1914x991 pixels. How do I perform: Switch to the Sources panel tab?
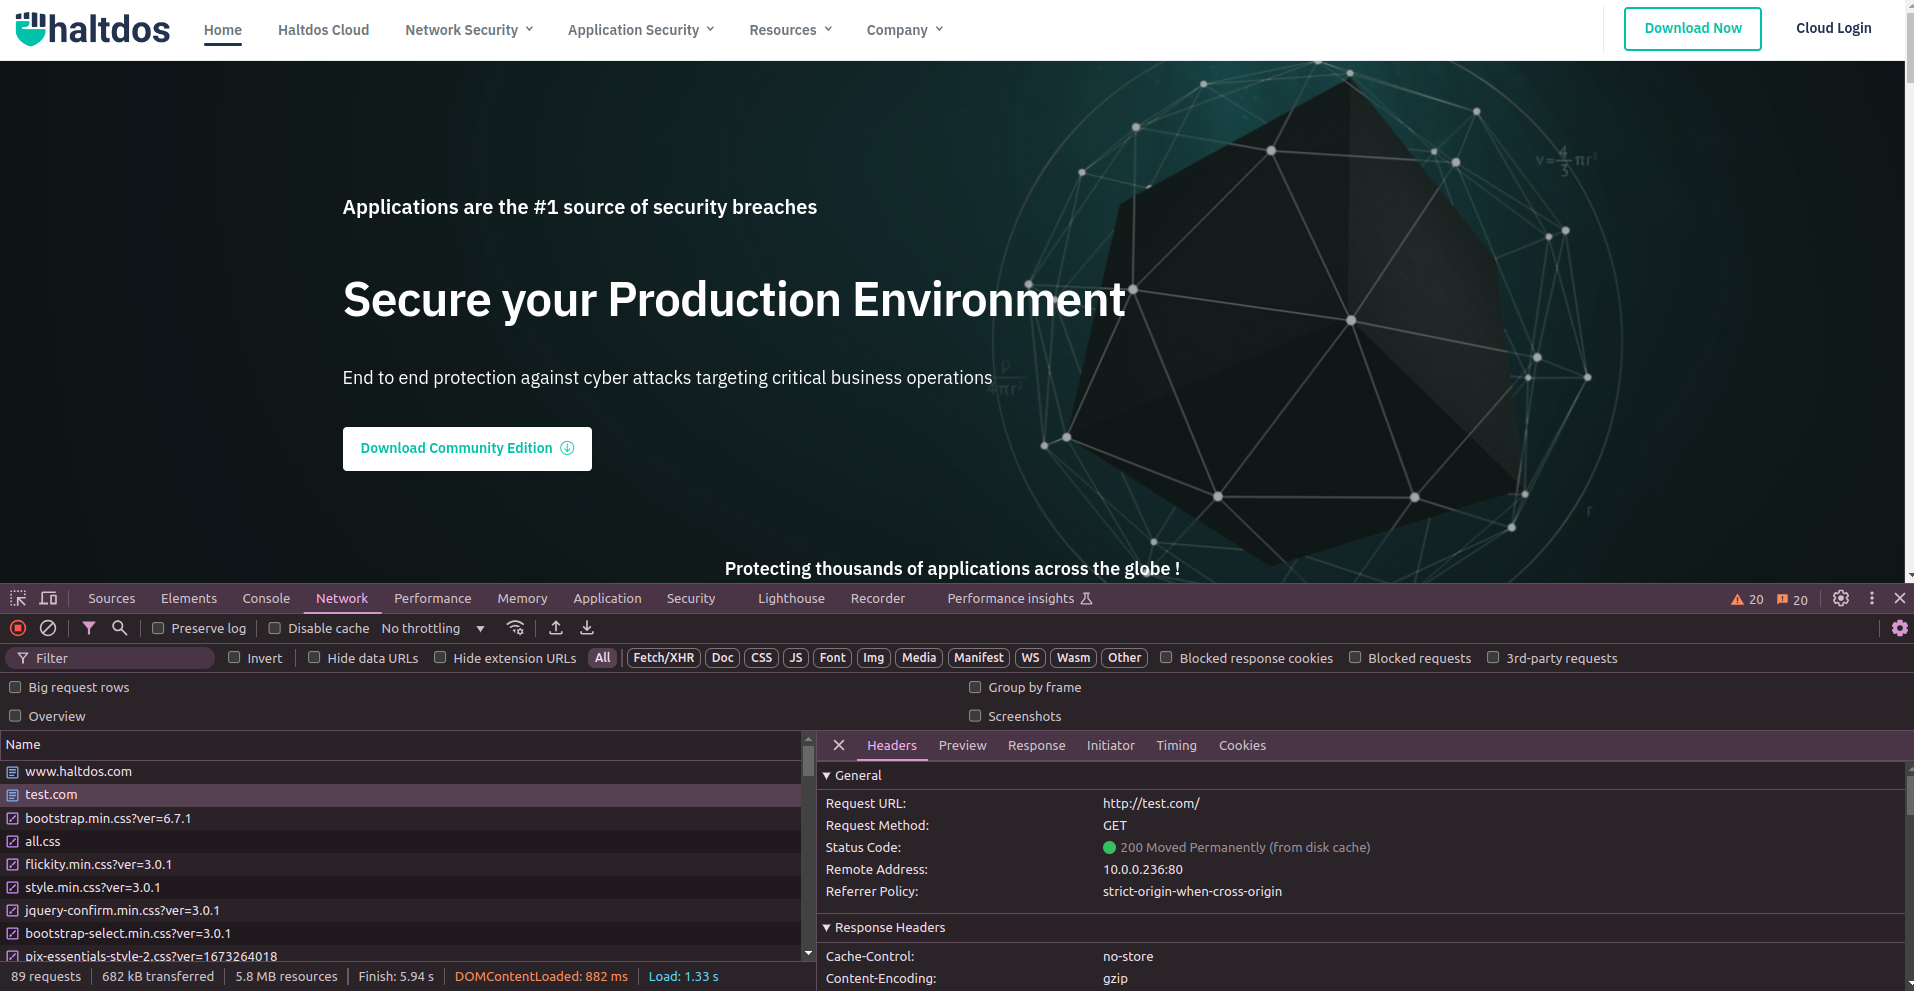coord(111,598)
